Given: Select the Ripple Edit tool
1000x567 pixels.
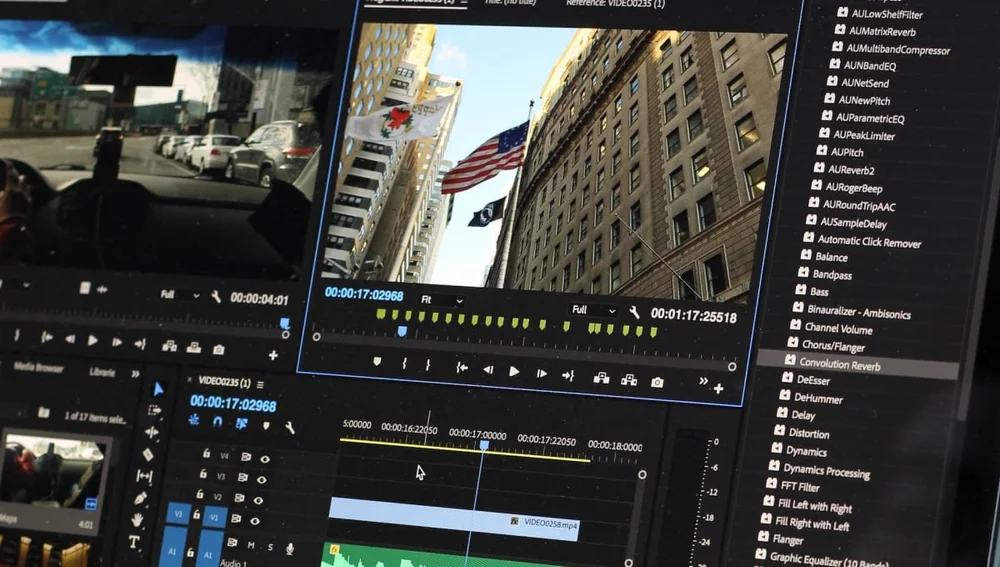Looking at the screenshot, I should pos(151,432).
